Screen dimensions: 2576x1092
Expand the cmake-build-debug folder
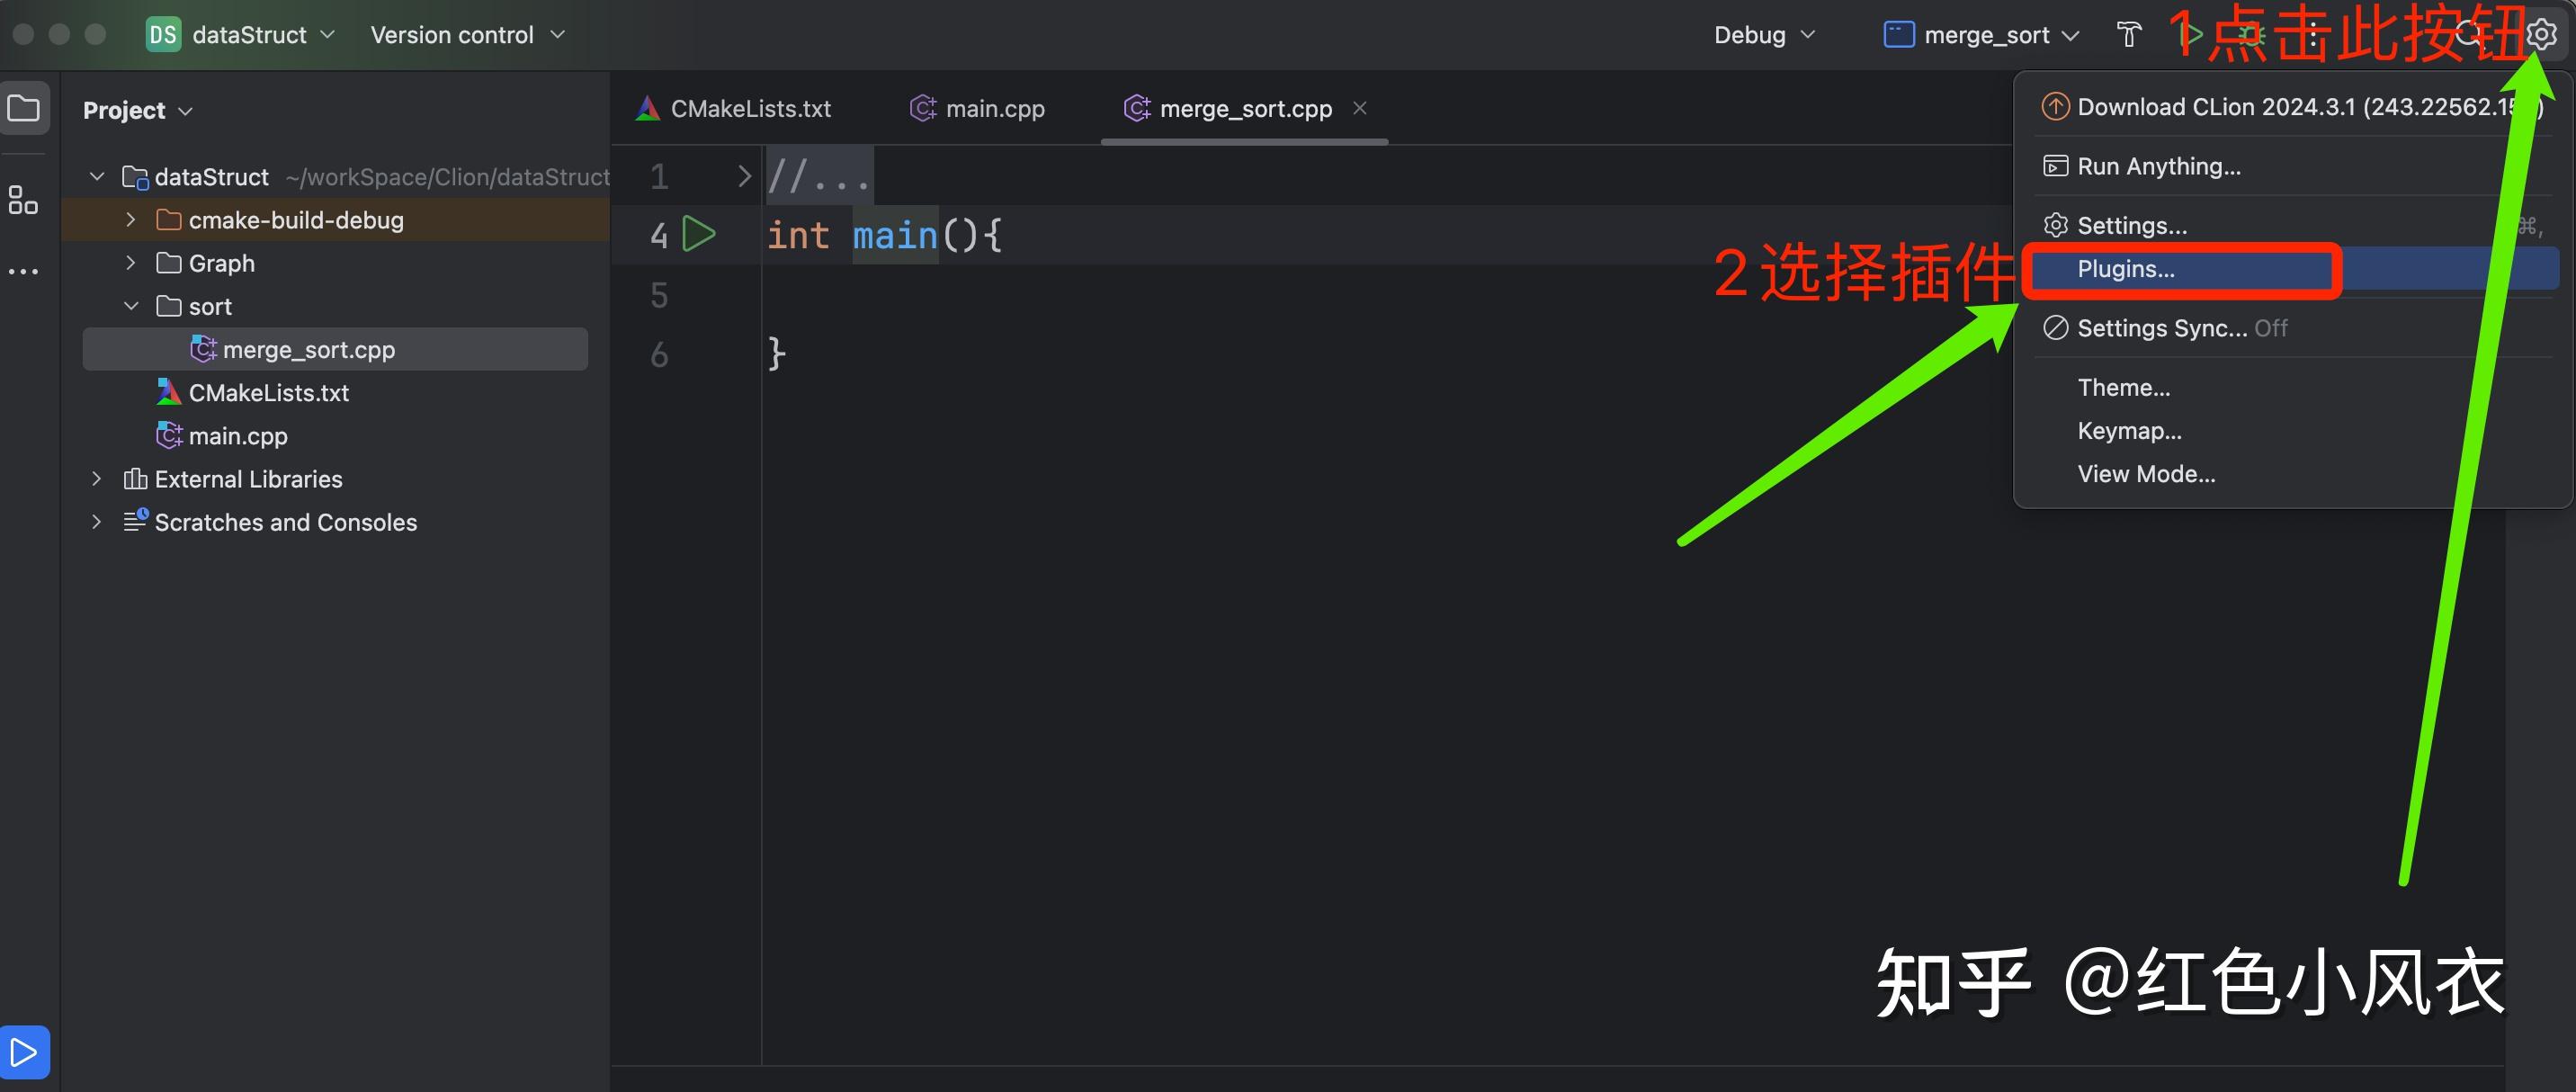[130, 220]
